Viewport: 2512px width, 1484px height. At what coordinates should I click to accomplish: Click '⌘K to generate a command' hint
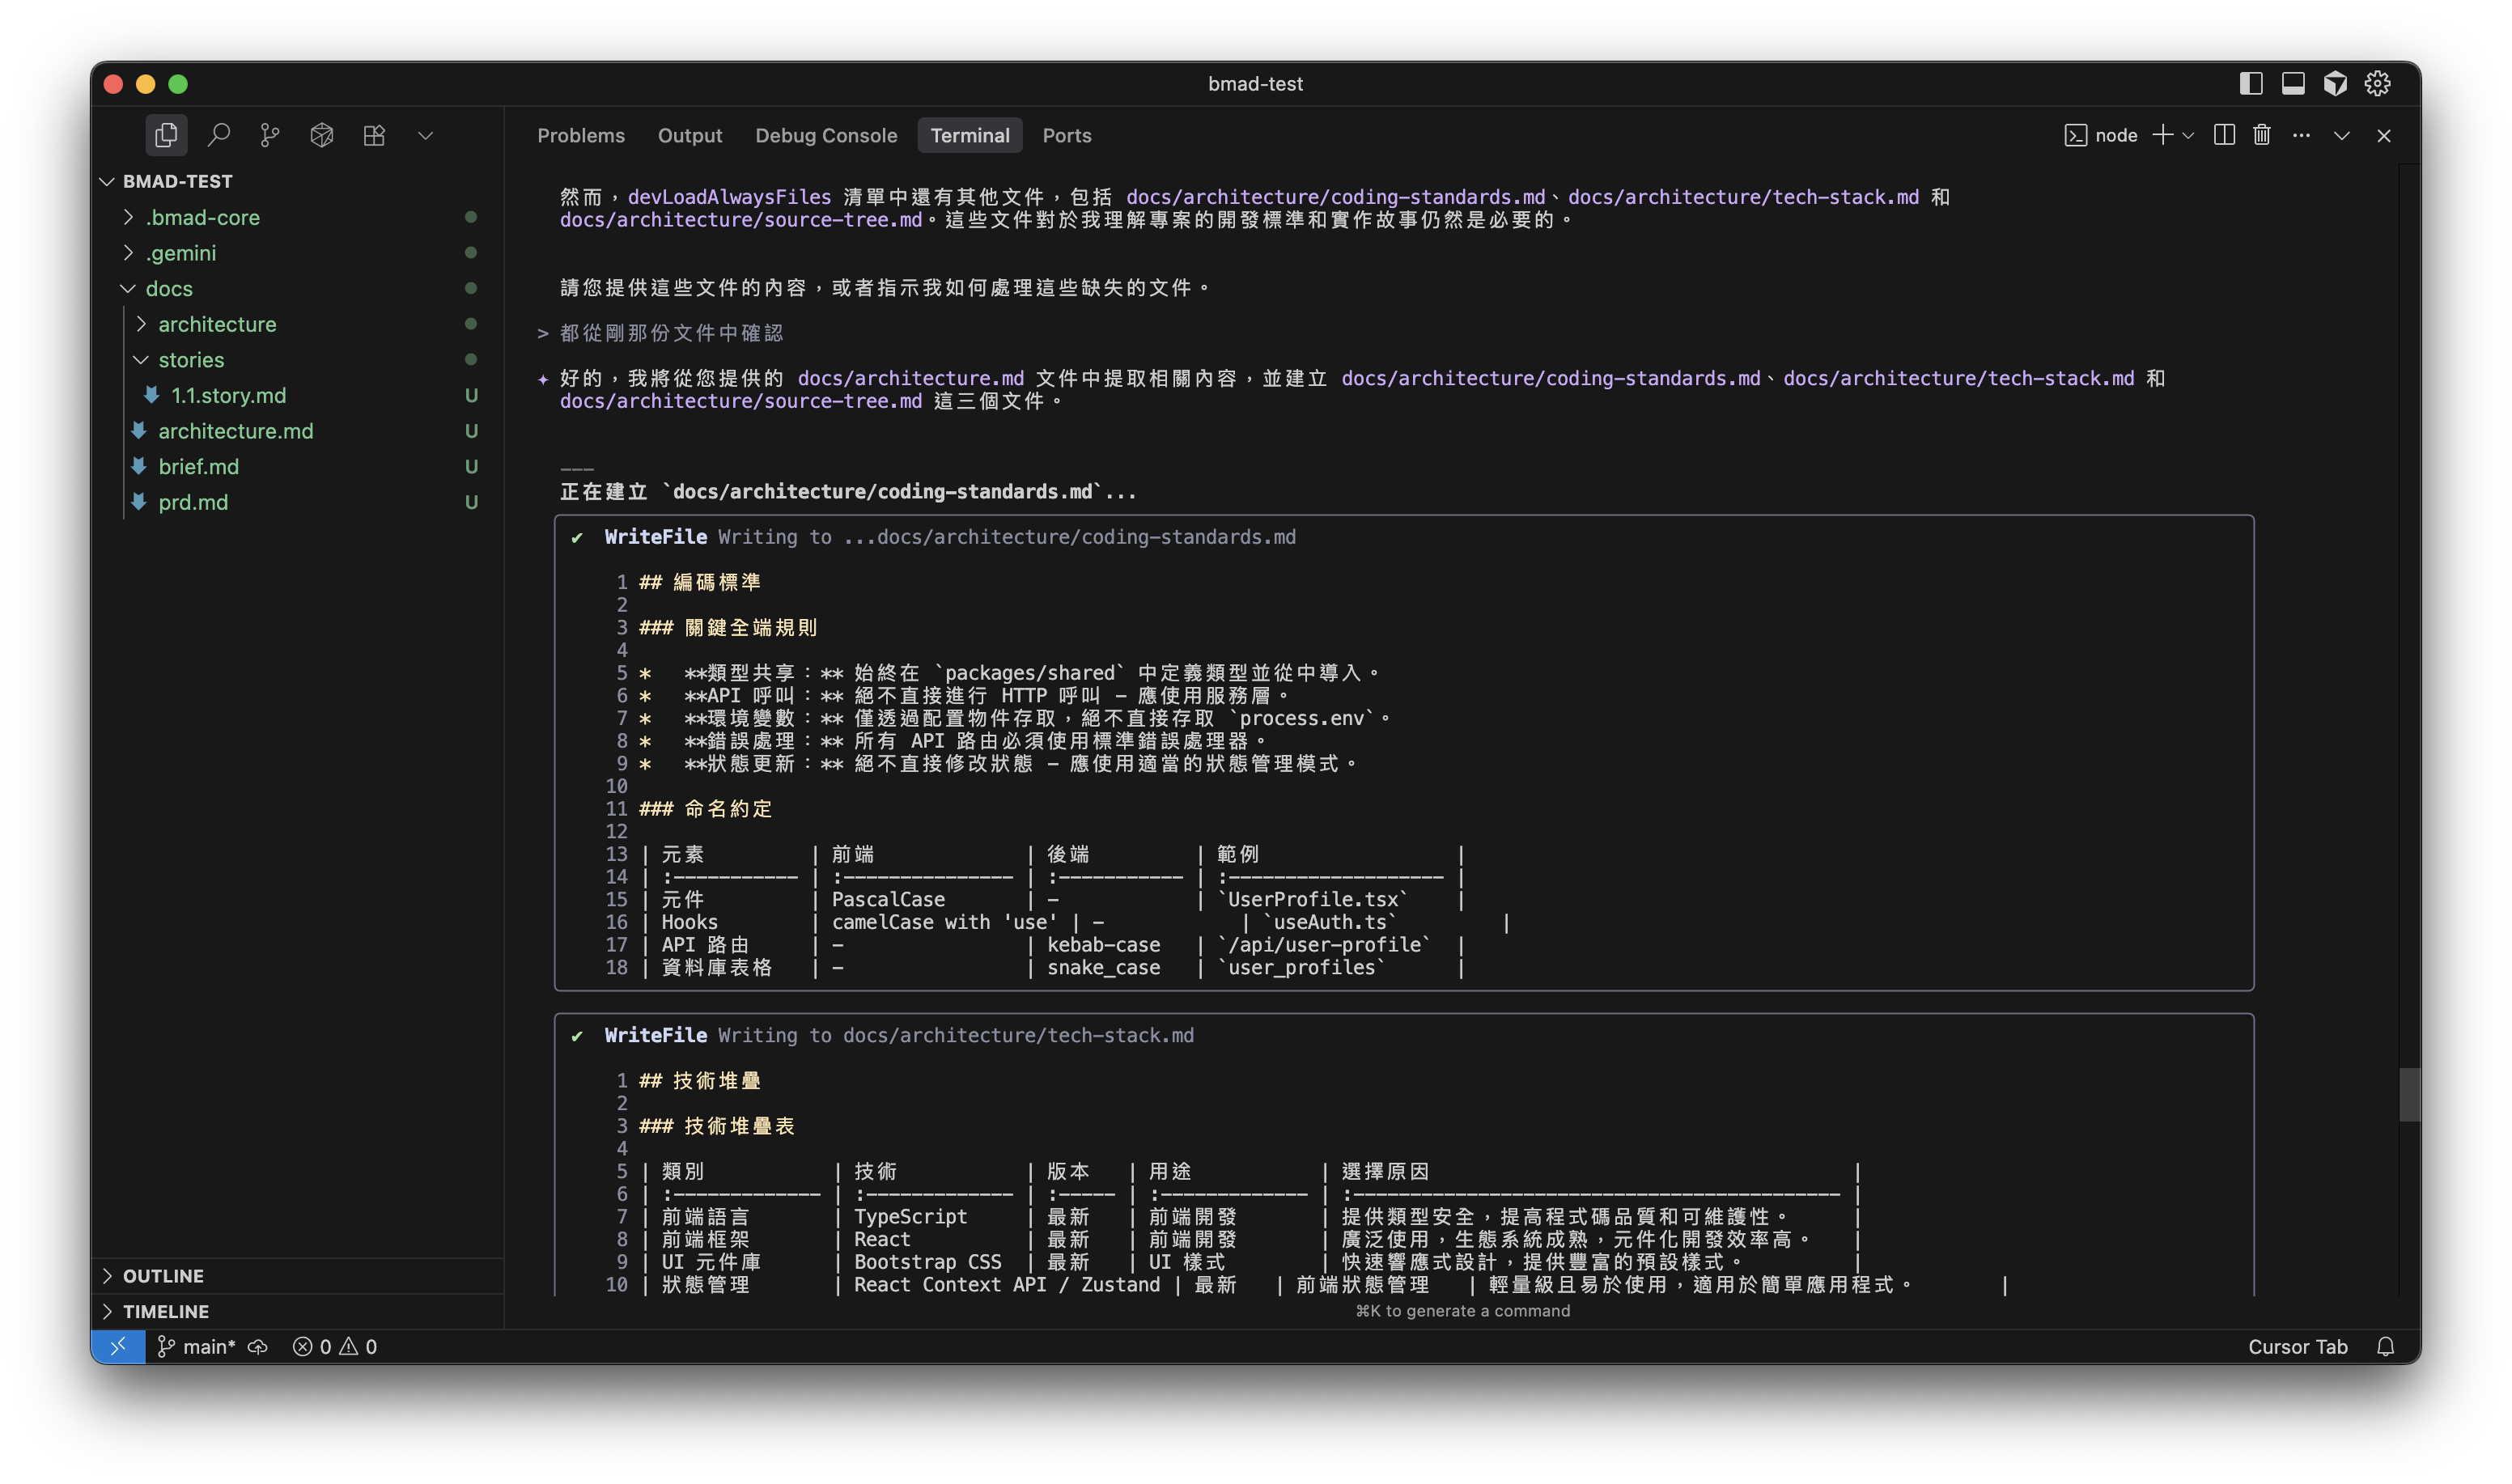[1462, 1311]
